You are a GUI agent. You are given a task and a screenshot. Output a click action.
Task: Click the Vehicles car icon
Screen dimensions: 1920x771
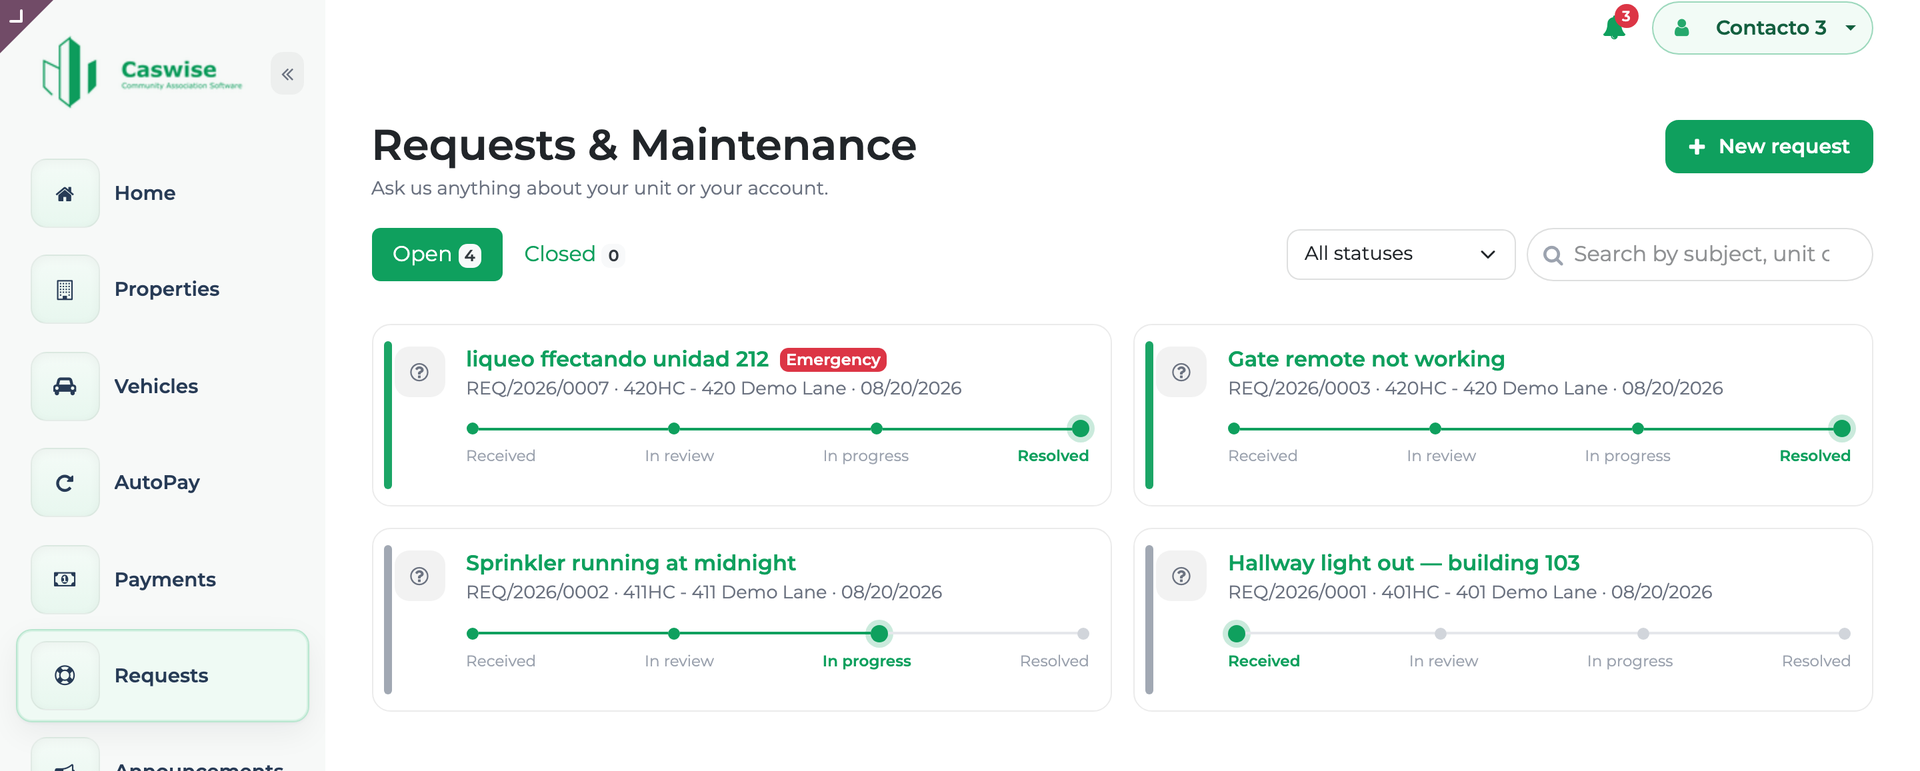tap(65, 386)
